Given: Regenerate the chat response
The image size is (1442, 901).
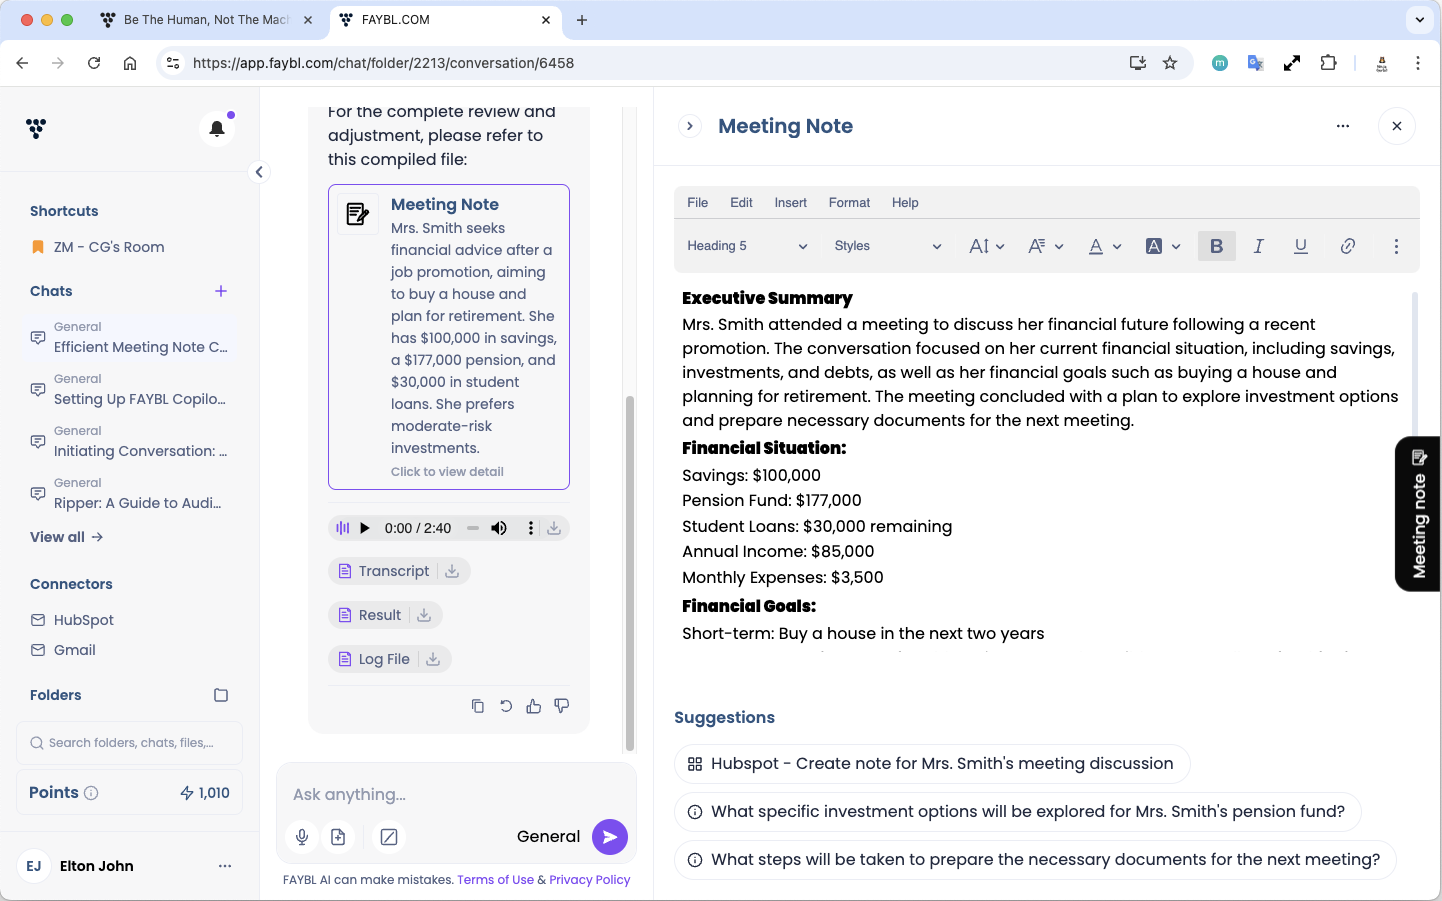Looking at the screenshot, I should (x=506, y=706).
